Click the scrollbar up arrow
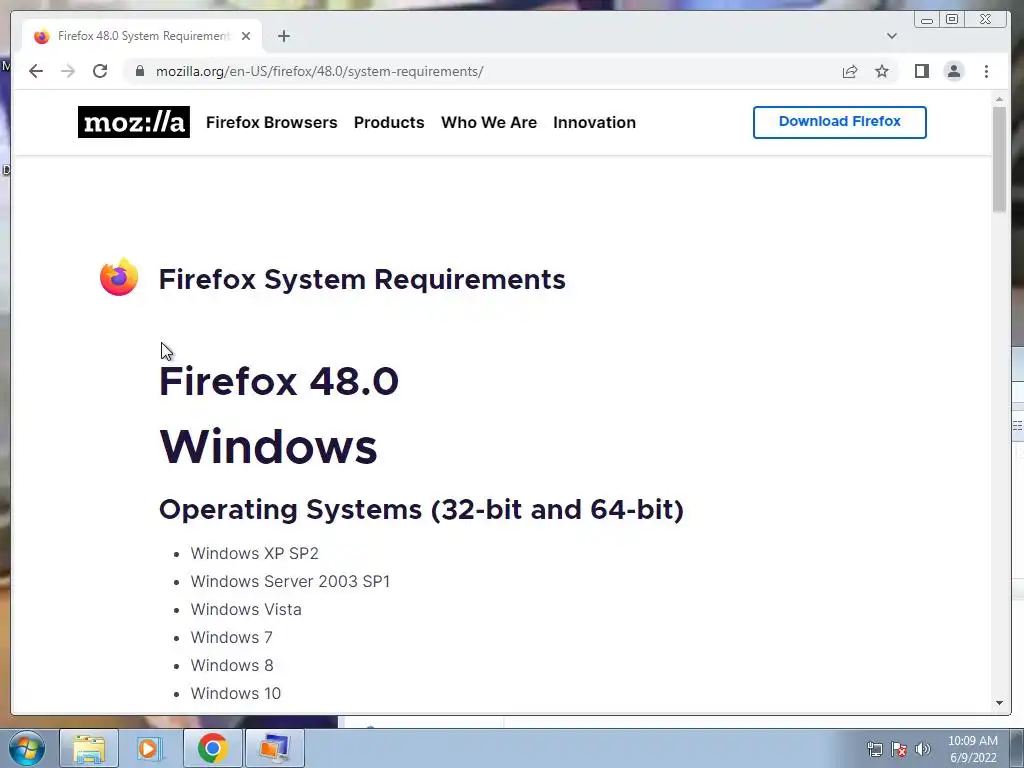1024x768 pixels. [999, 99]
